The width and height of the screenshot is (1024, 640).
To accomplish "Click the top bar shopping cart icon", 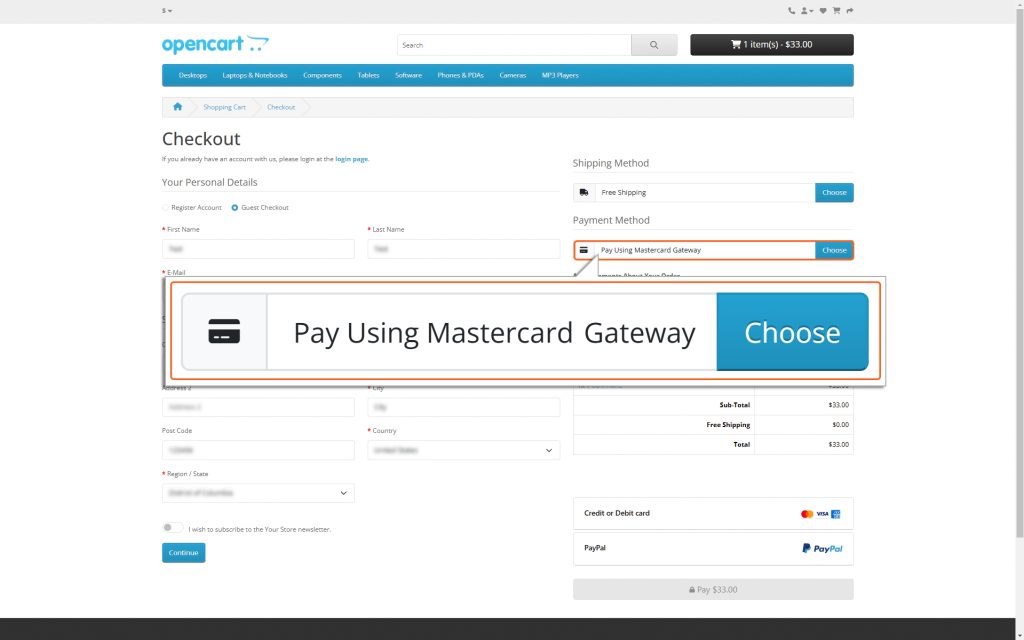I will click(836, 11).
